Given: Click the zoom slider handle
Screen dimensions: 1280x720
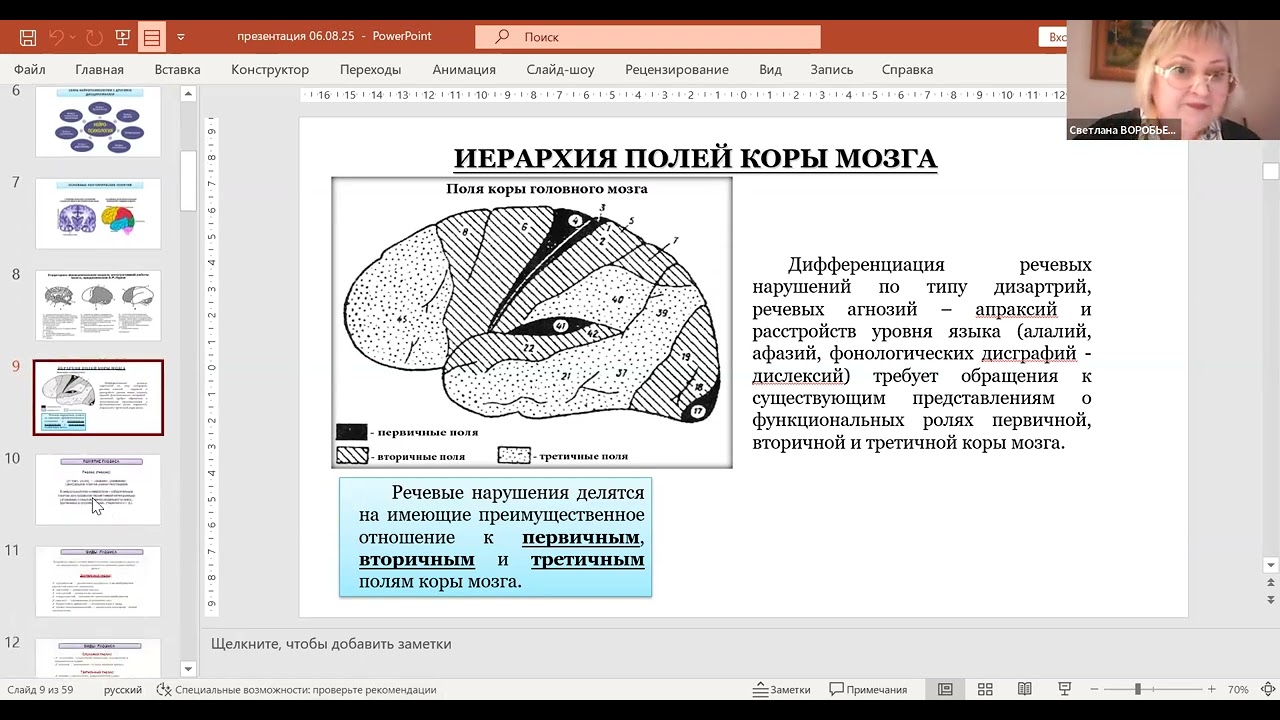Looking at the screenshot, I should (1137, 690).
